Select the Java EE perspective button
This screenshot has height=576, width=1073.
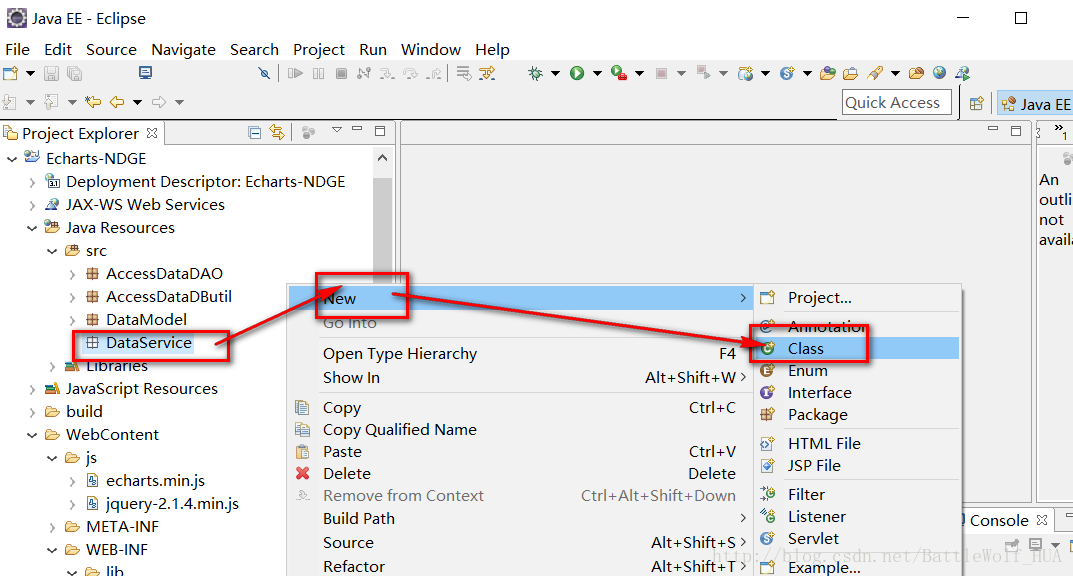click(x=1035, y=104)
